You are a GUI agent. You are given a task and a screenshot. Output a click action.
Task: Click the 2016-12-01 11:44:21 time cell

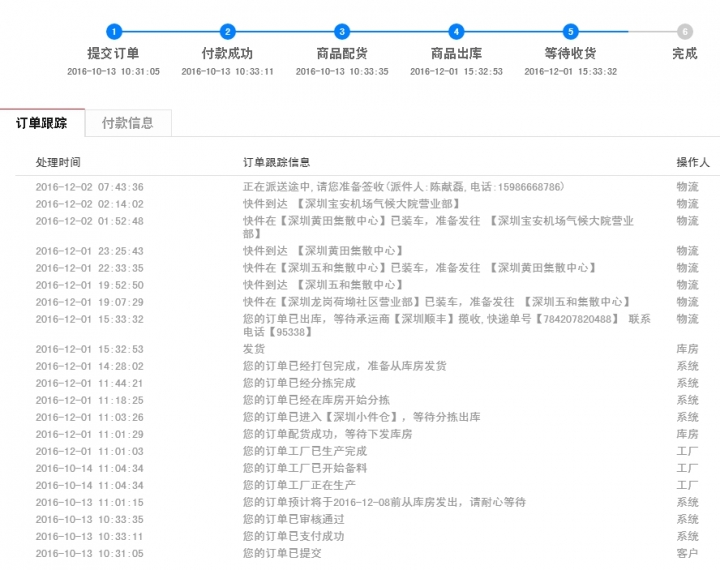[x=90, y=383]
